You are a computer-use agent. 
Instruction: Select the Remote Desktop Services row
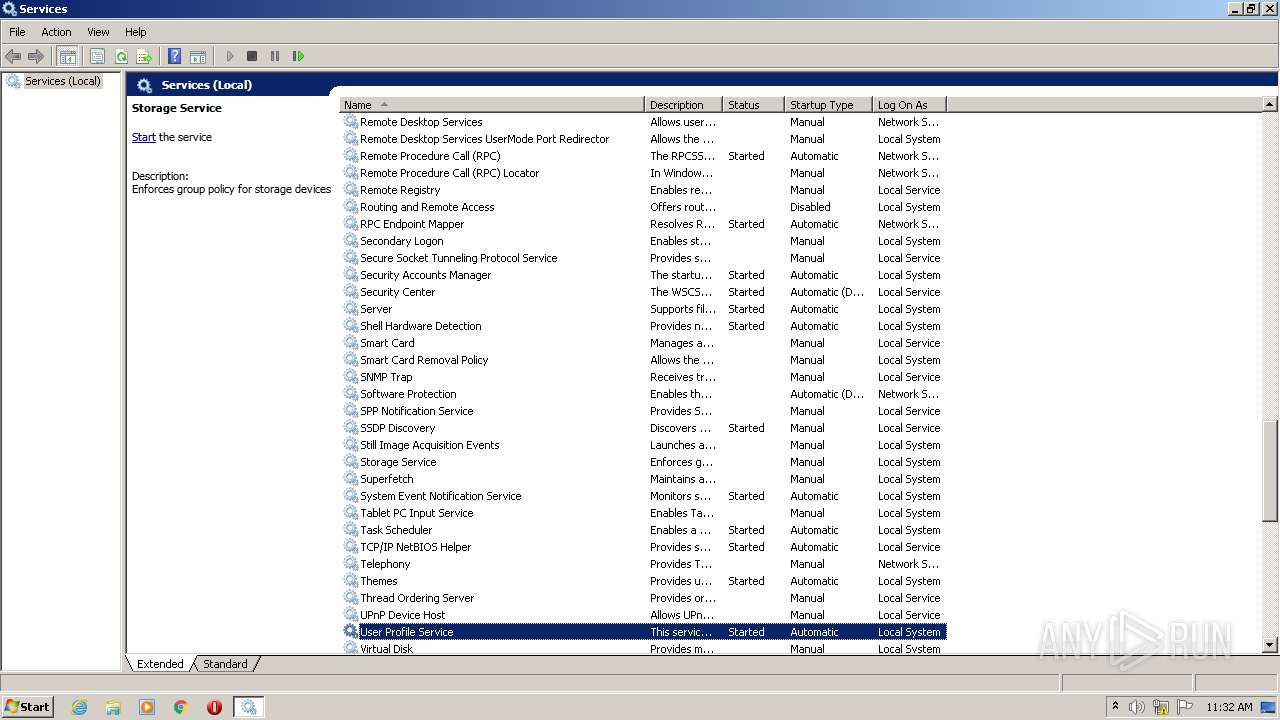click(x=643, y=122)
